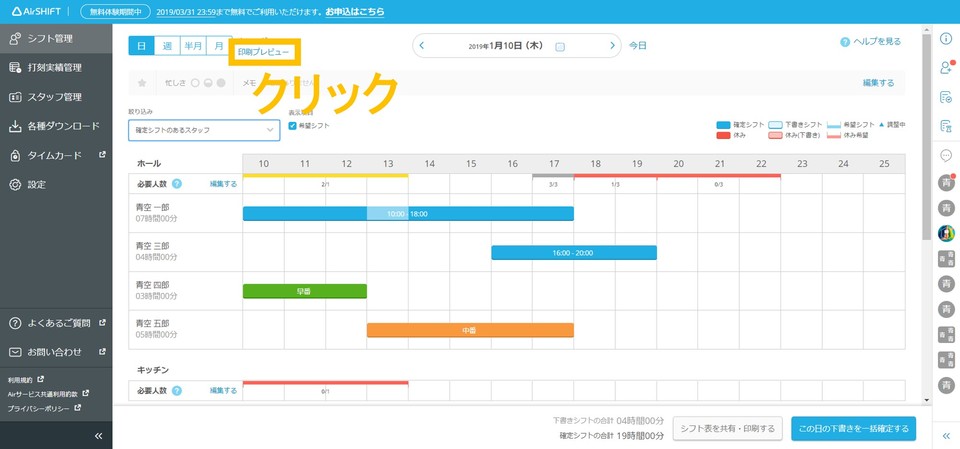The image size is (960, 449).
Task: Open 利用規約 link
Action: click(x=25, y=380)
